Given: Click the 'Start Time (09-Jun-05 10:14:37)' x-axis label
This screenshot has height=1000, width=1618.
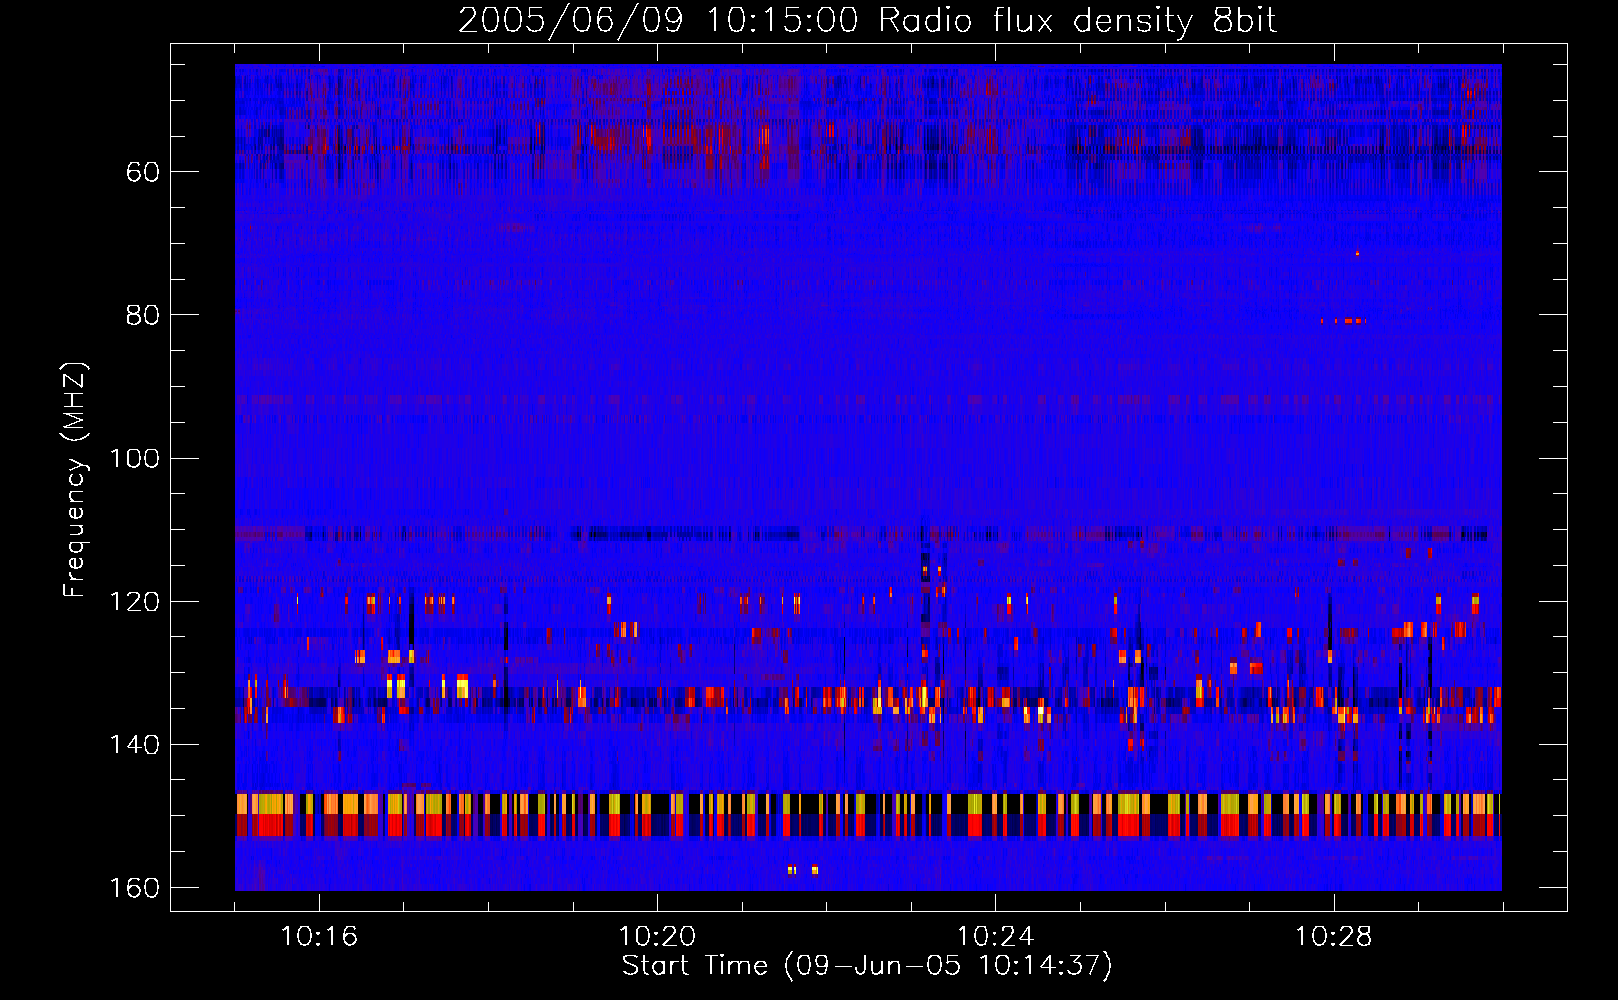Looking at the screenshot, I should click(x=867, y=965).
